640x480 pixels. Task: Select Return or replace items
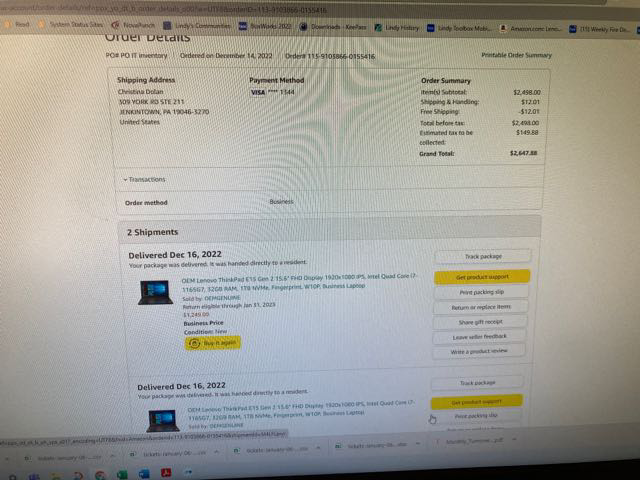point(480,307)
